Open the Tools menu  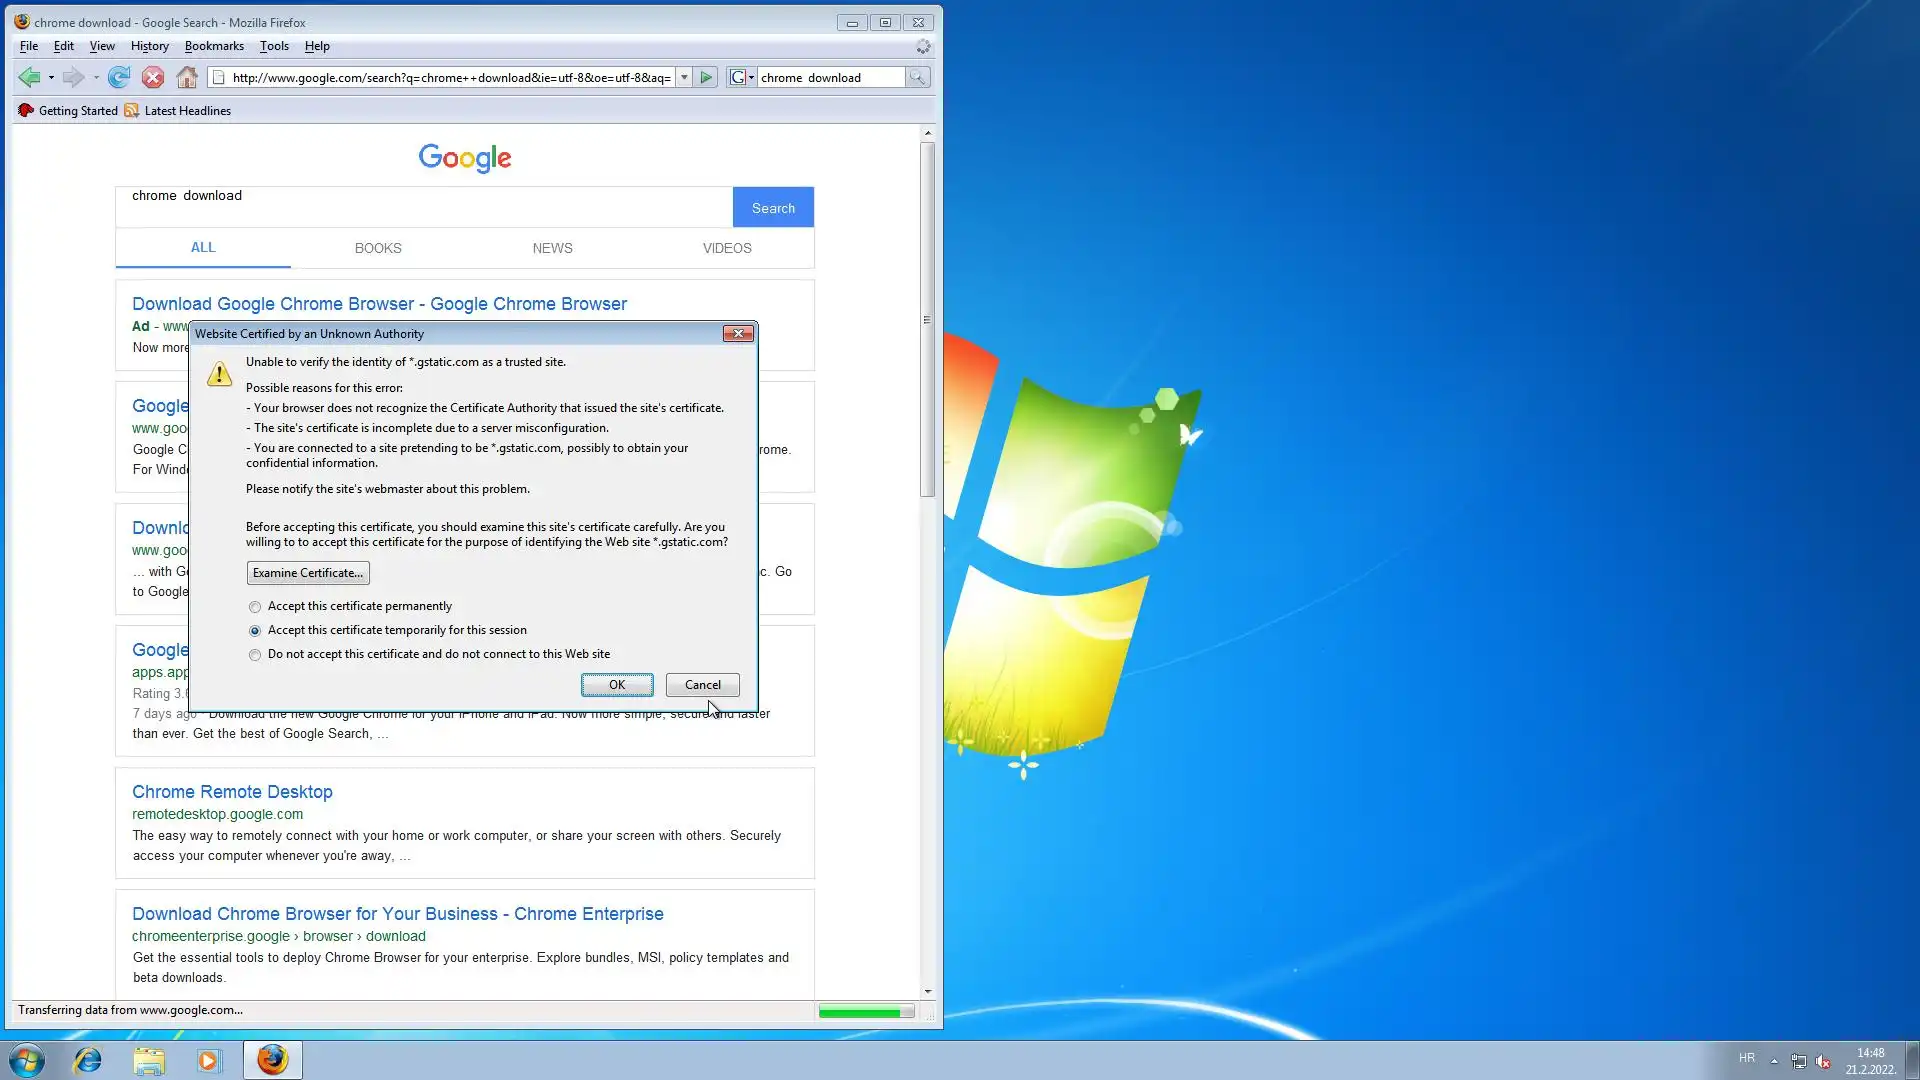pos(274,46)
